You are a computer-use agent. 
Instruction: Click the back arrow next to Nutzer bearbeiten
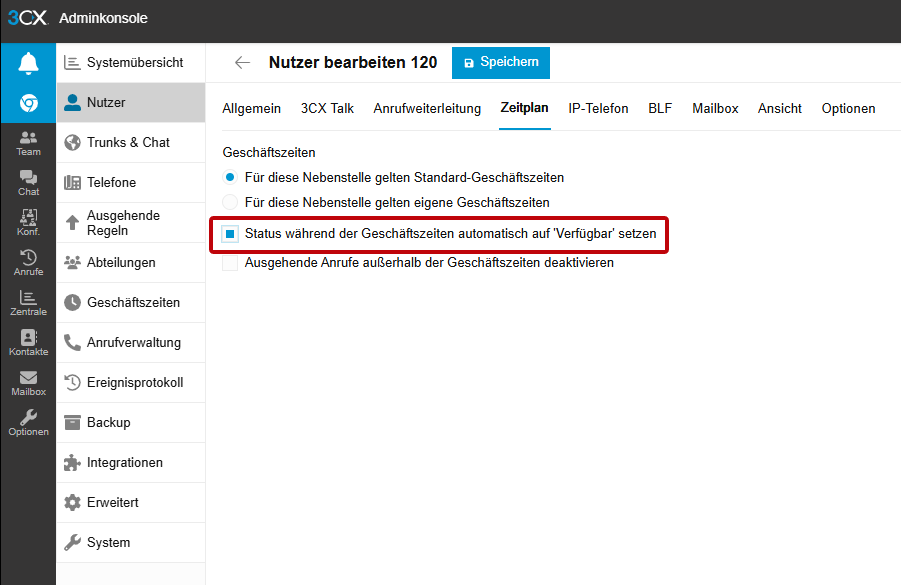coord(242,63)
